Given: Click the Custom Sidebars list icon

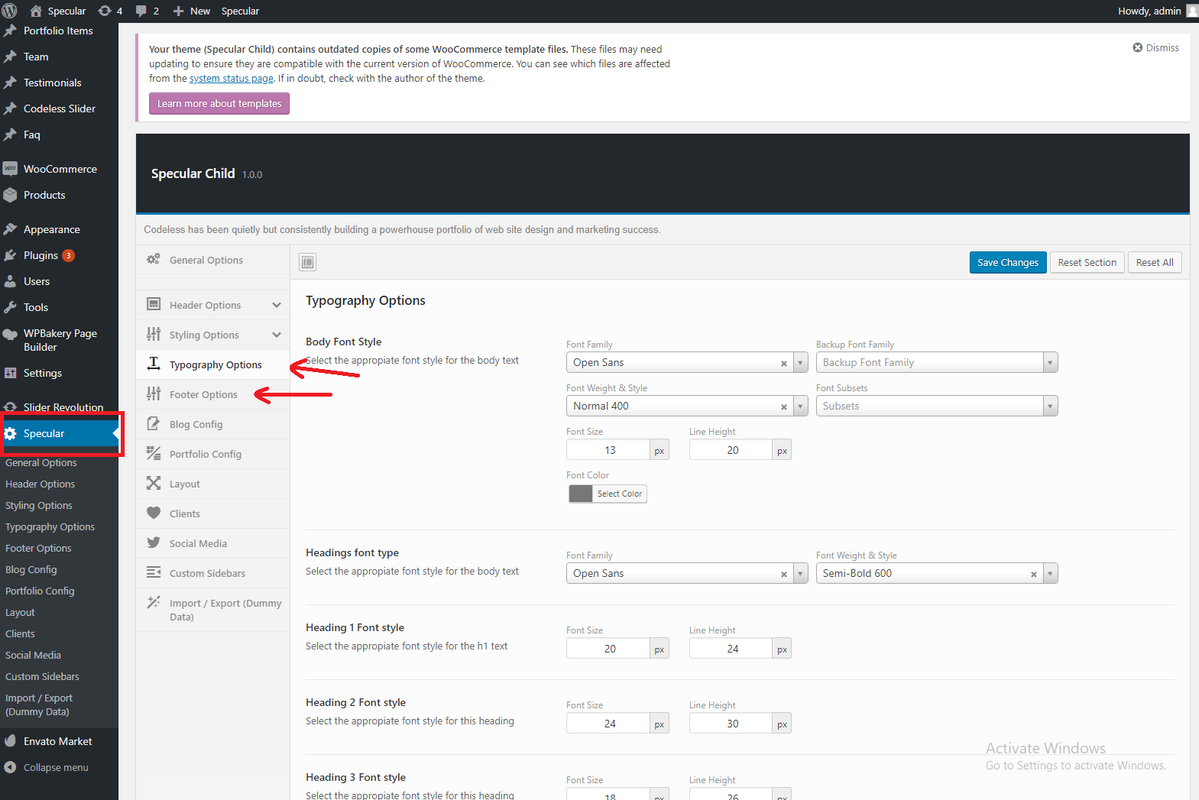Looking at the screenshot, I should (x=154, y=573).
